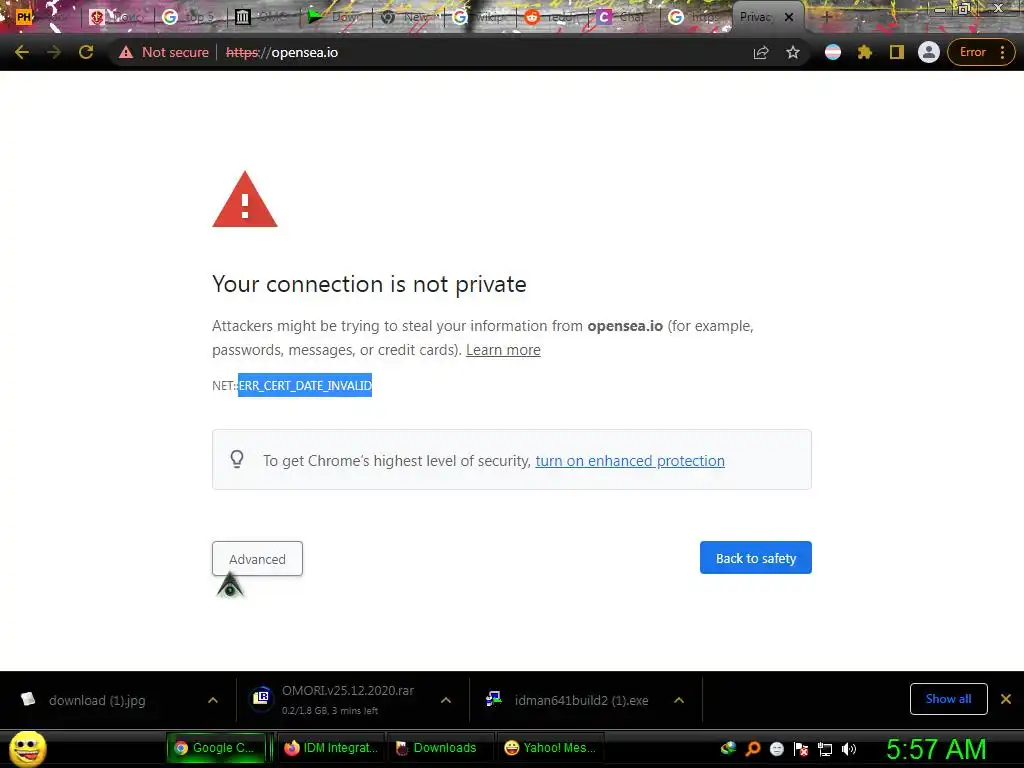1024x768 pixels.
Task: Switch to the Google 'top 5' tab
Action: 189,17
